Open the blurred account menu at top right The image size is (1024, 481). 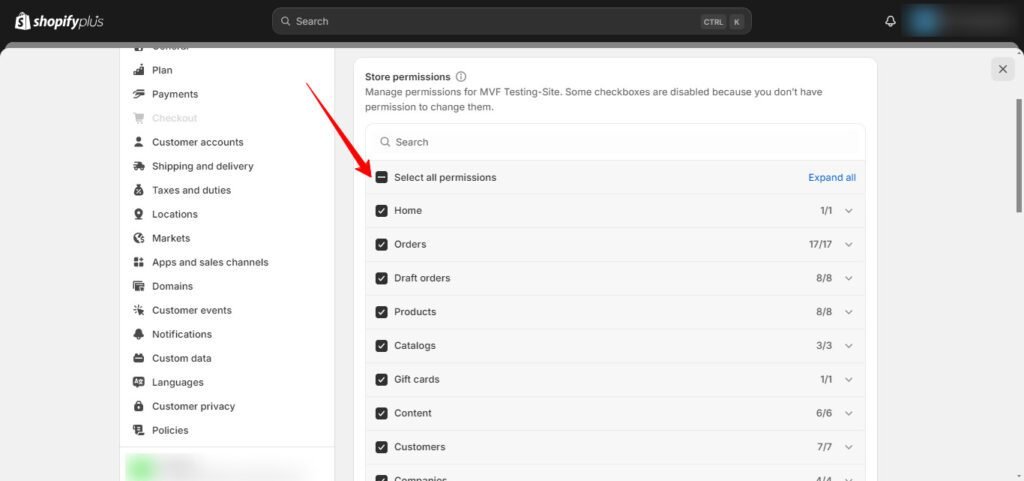coord(960,22)
